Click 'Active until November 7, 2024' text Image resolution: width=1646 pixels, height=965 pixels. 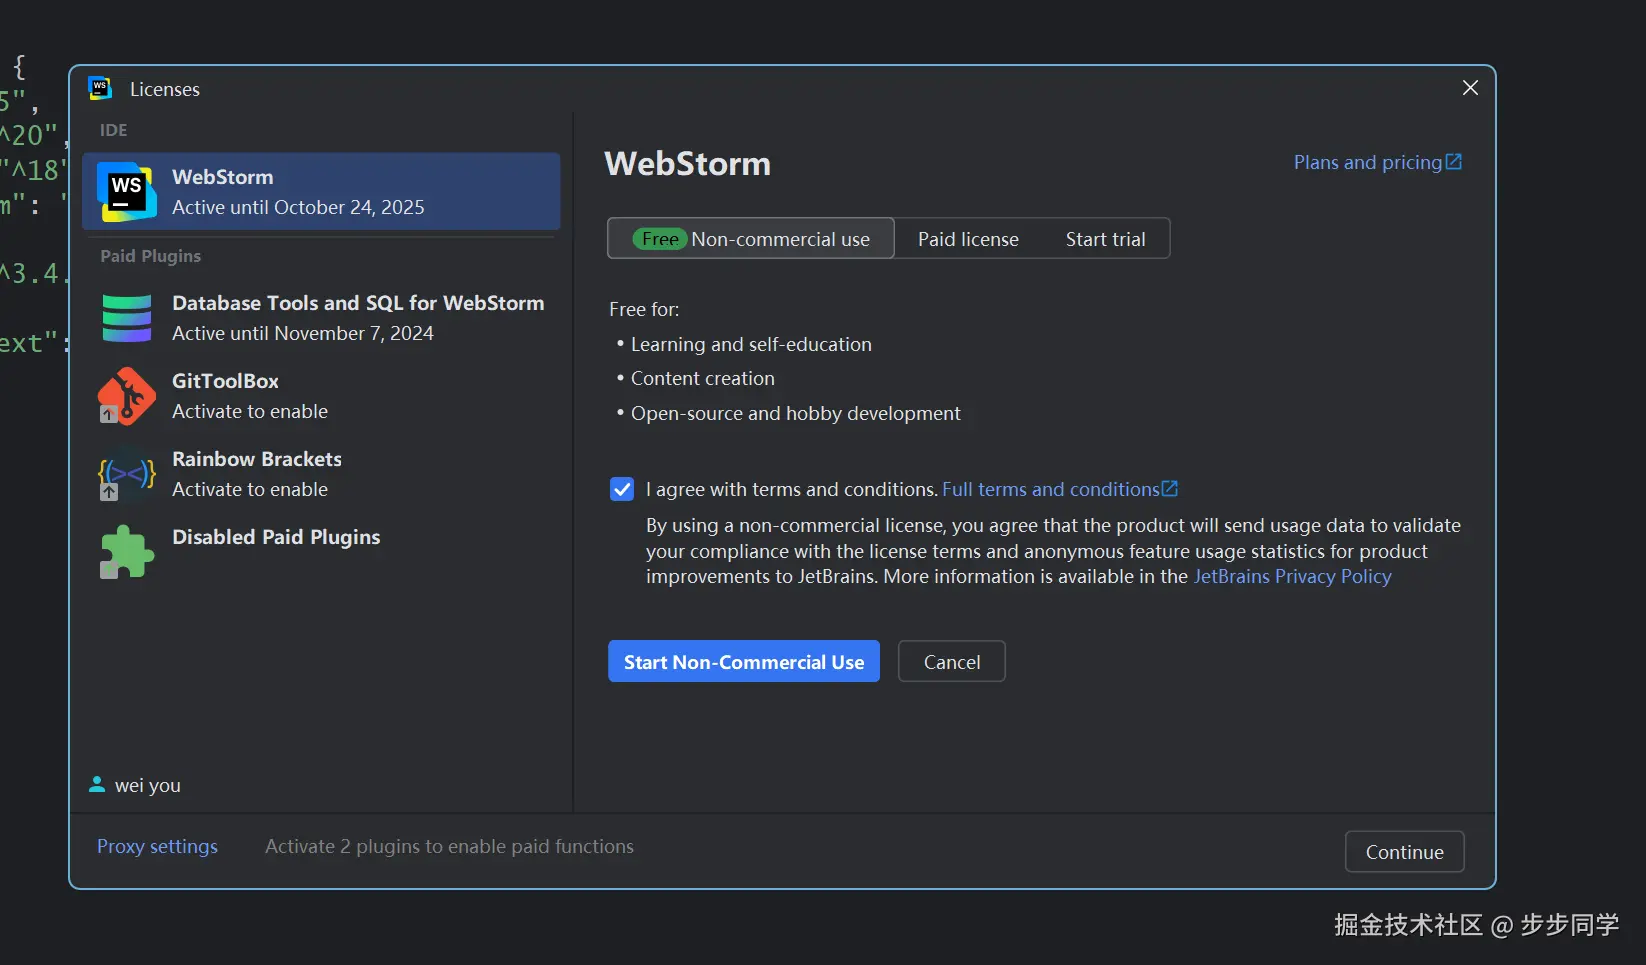click(x=303, y=333)
